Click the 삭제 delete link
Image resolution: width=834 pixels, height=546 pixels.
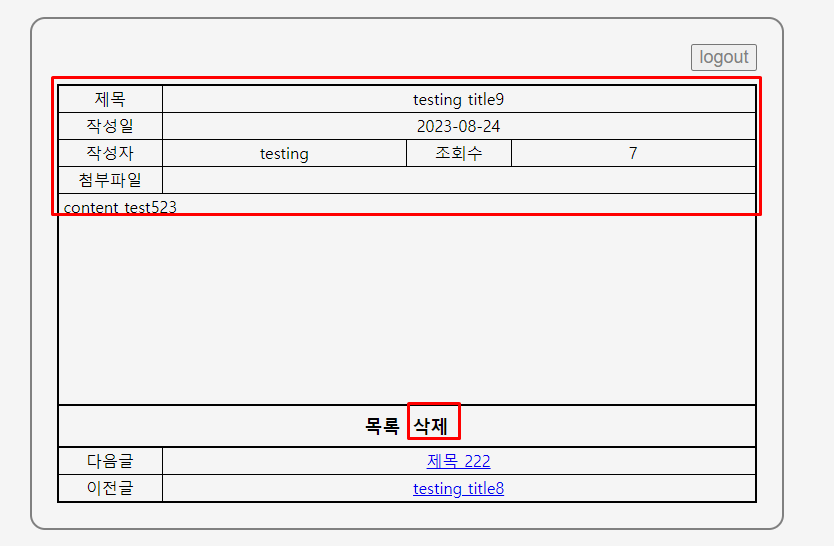(x=431, y=426)
